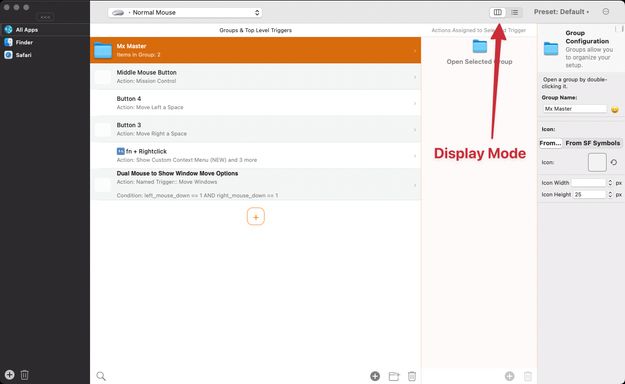The image size is (625, 384).
Task: Click the empty icon image well
Action: click(x=597, y=162)
